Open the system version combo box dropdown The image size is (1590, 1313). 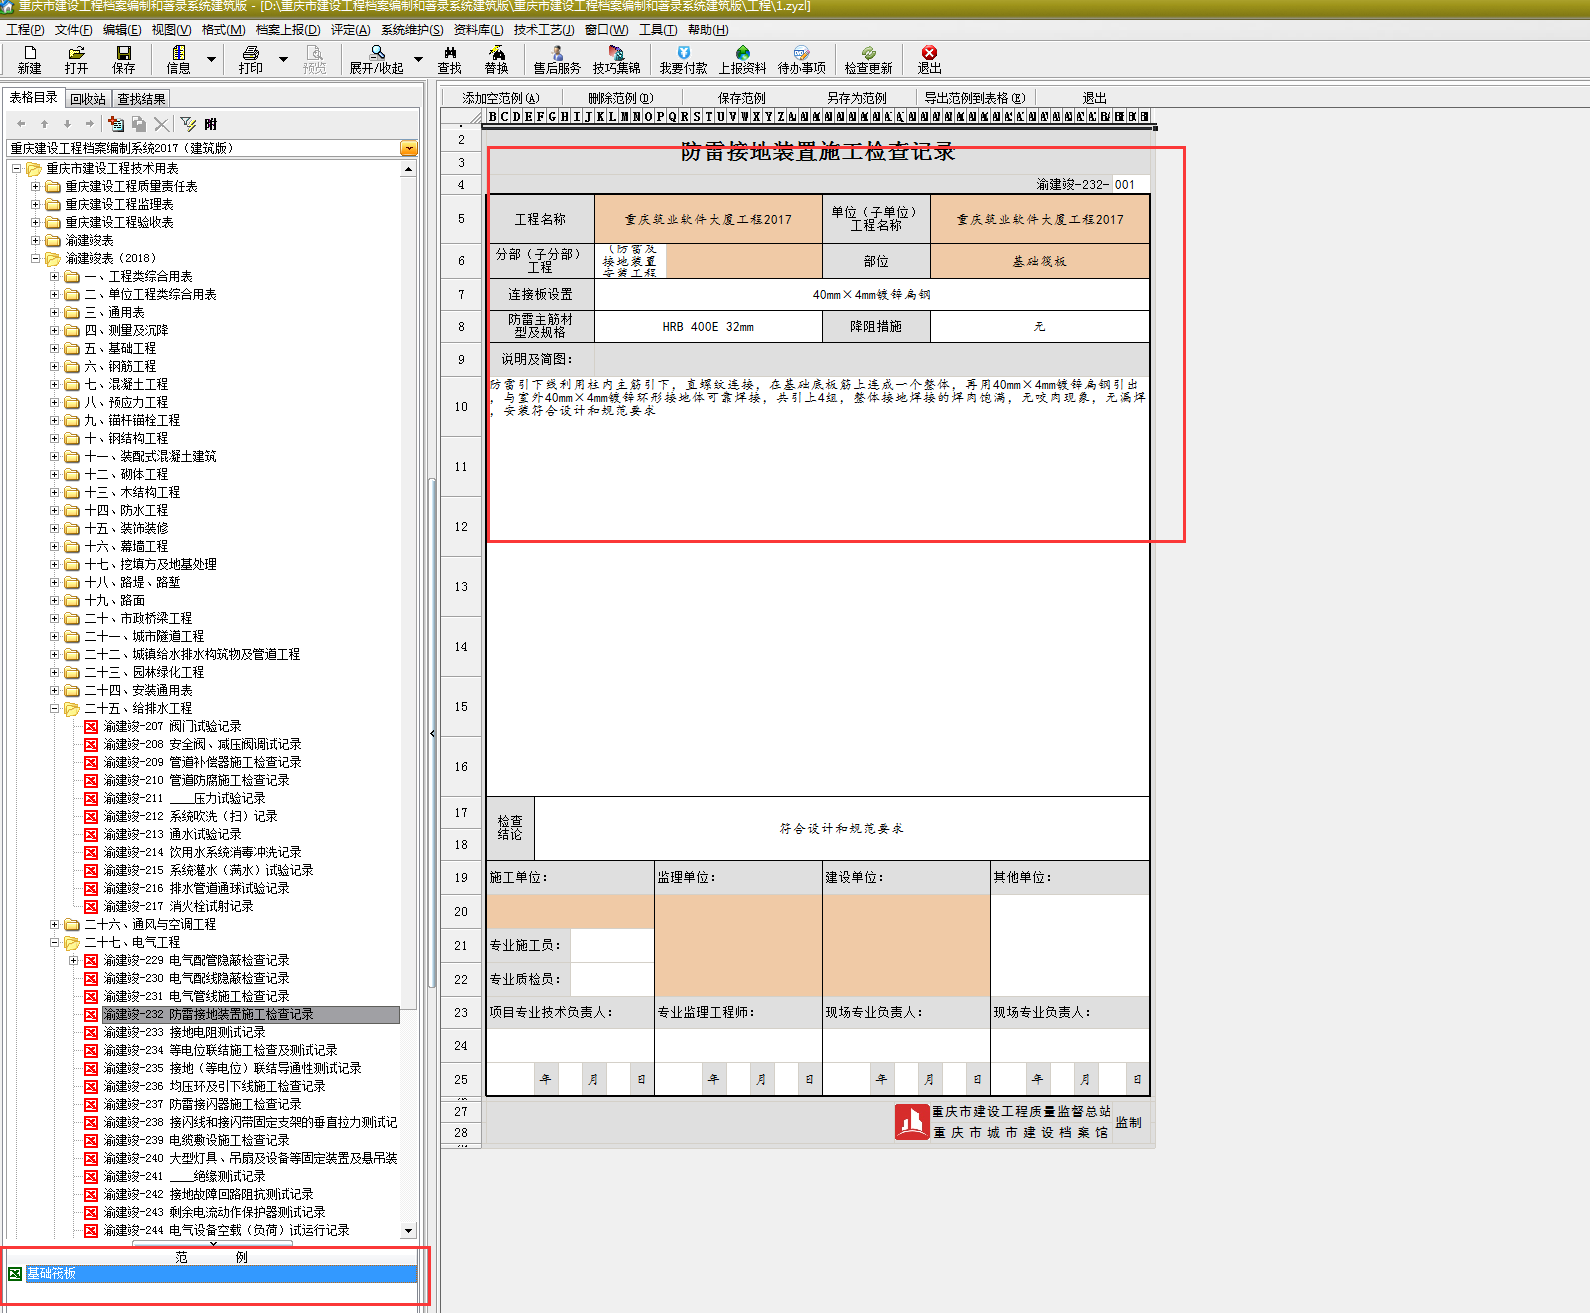click(408, 148)
